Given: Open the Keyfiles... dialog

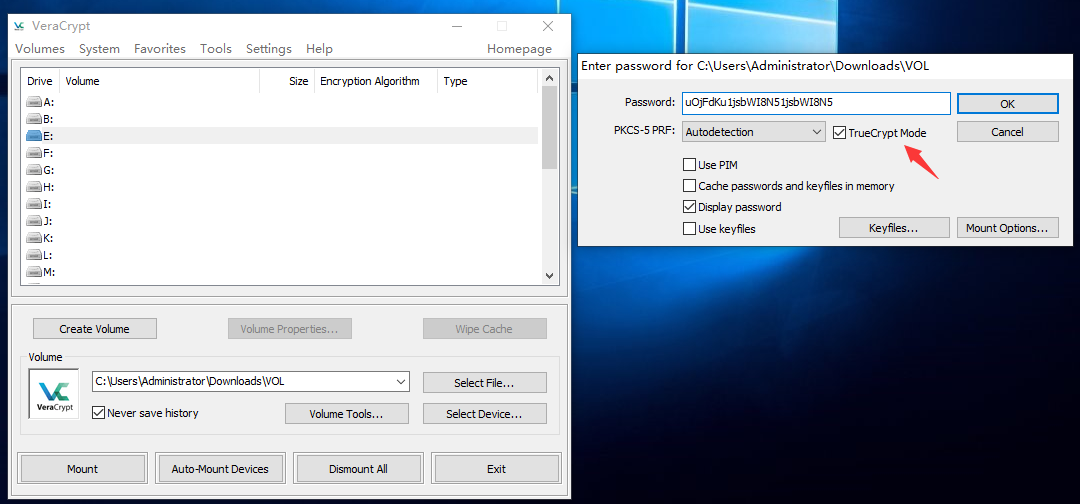Looking at the screenshot, I should pyautogui.click(x=893, y=228).
